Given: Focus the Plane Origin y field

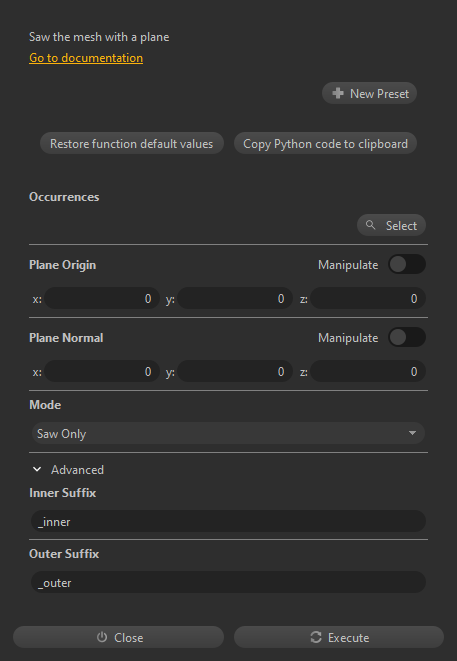Looking at the screenshot, I should [235, 298].
